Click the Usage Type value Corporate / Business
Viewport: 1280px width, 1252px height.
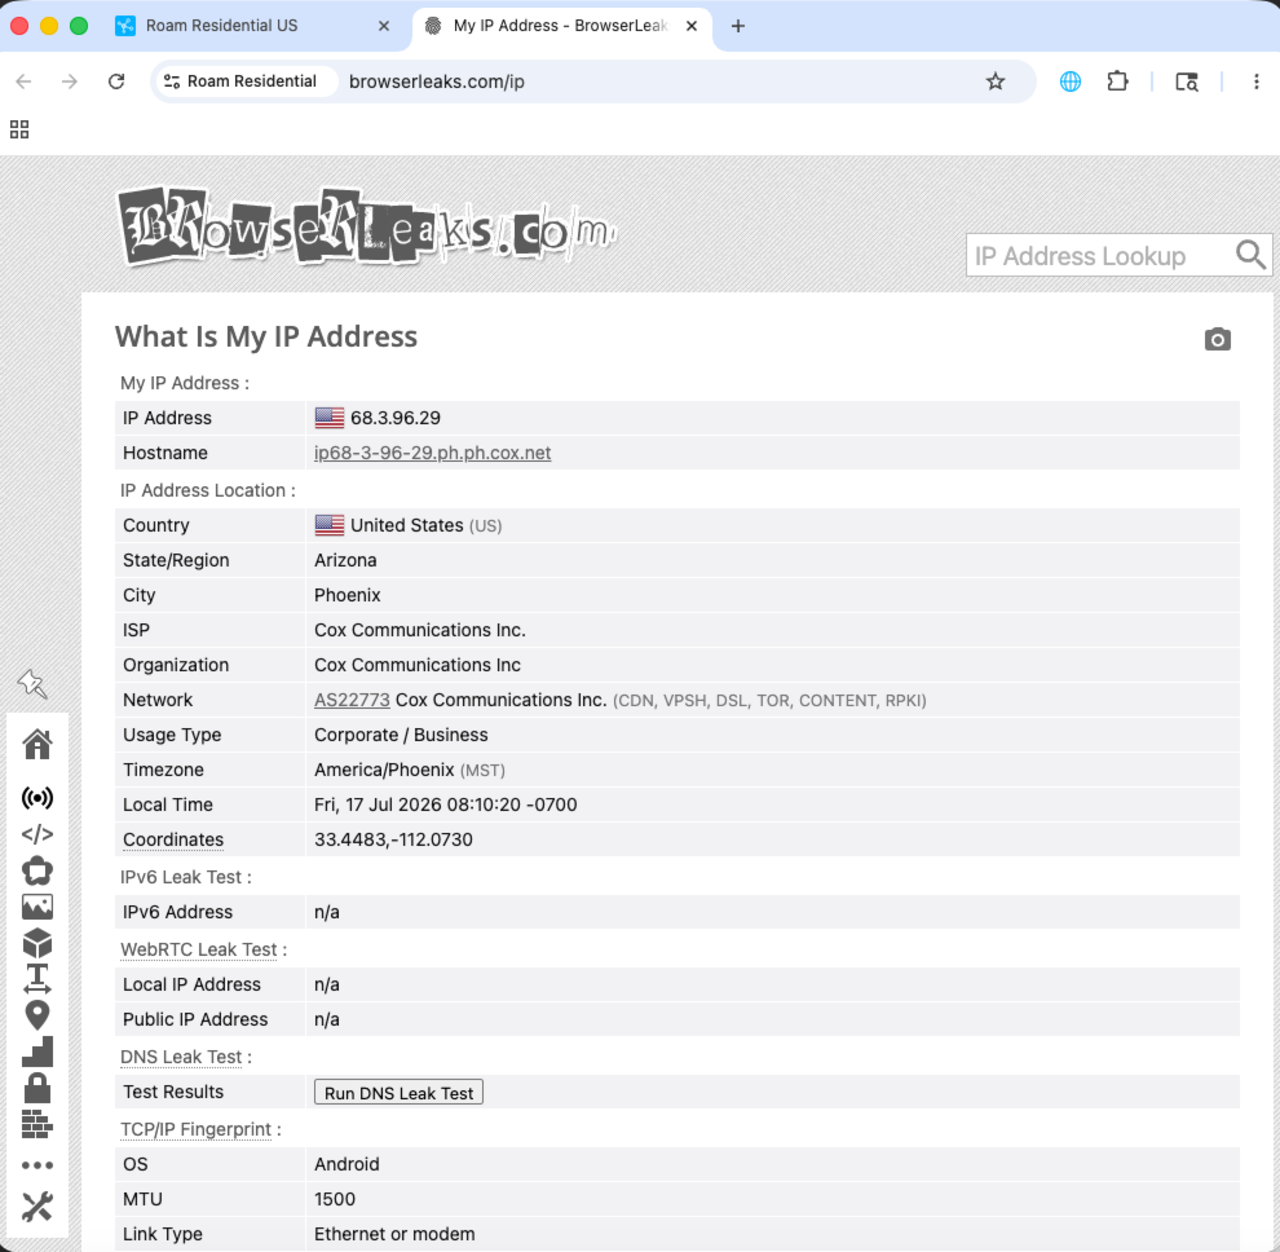[x=401, y=735]
